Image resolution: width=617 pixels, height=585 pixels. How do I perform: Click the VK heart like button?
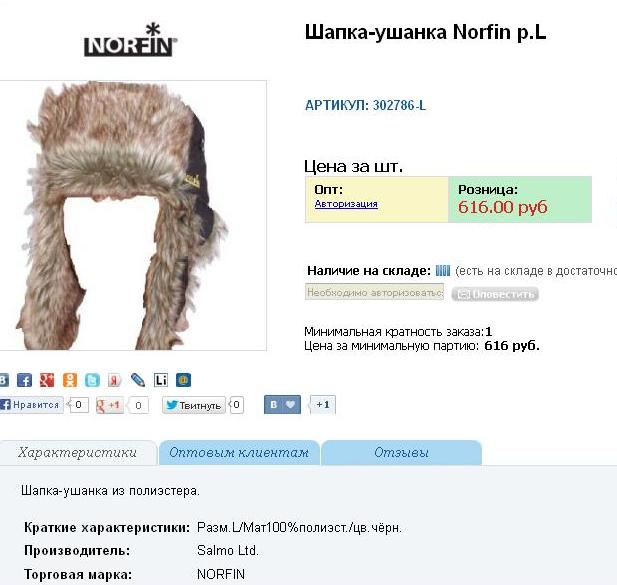click(x=283, y=405)
